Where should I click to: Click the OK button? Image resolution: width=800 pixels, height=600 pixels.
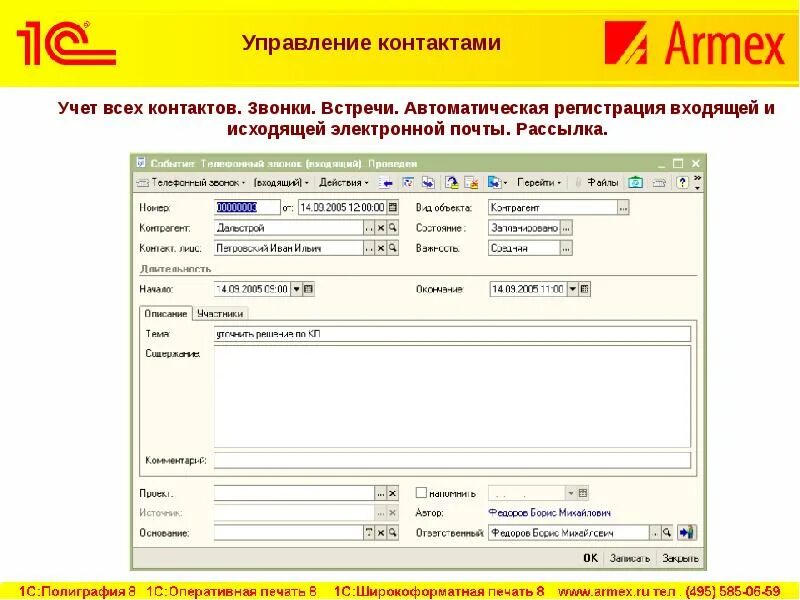coord(591,558)
